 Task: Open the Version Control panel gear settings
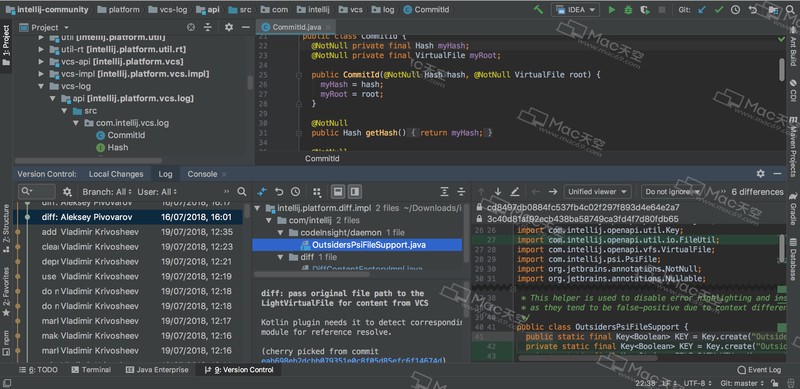[761, 174]
